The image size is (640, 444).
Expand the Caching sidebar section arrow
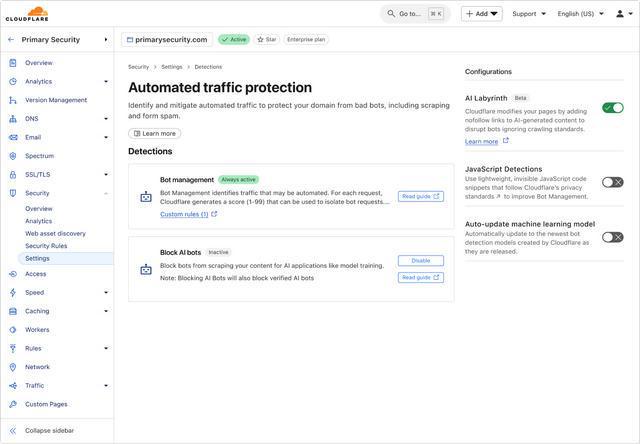106,311
